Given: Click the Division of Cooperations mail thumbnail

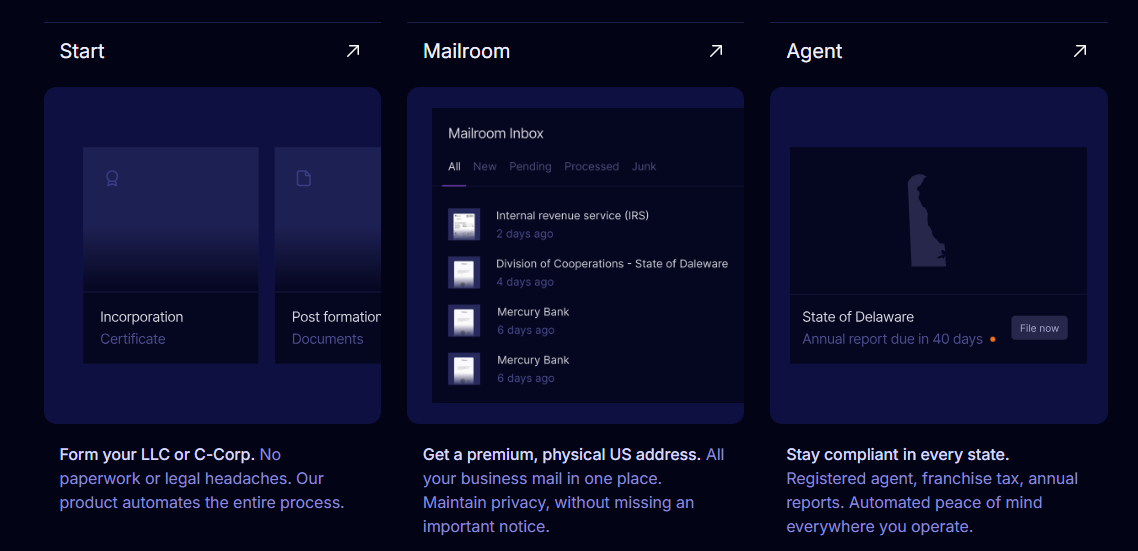Looking at the screenshot, I should point(464,273).
